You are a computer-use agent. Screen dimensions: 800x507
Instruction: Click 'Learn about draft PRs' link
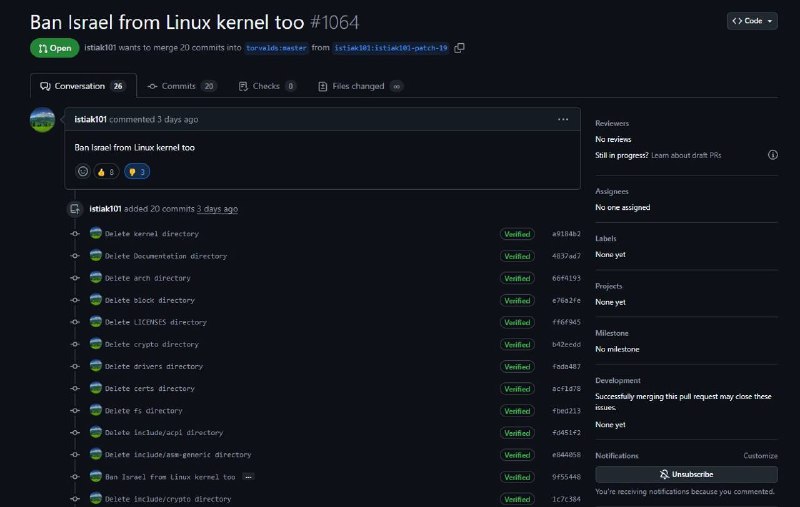coord(686,155)
